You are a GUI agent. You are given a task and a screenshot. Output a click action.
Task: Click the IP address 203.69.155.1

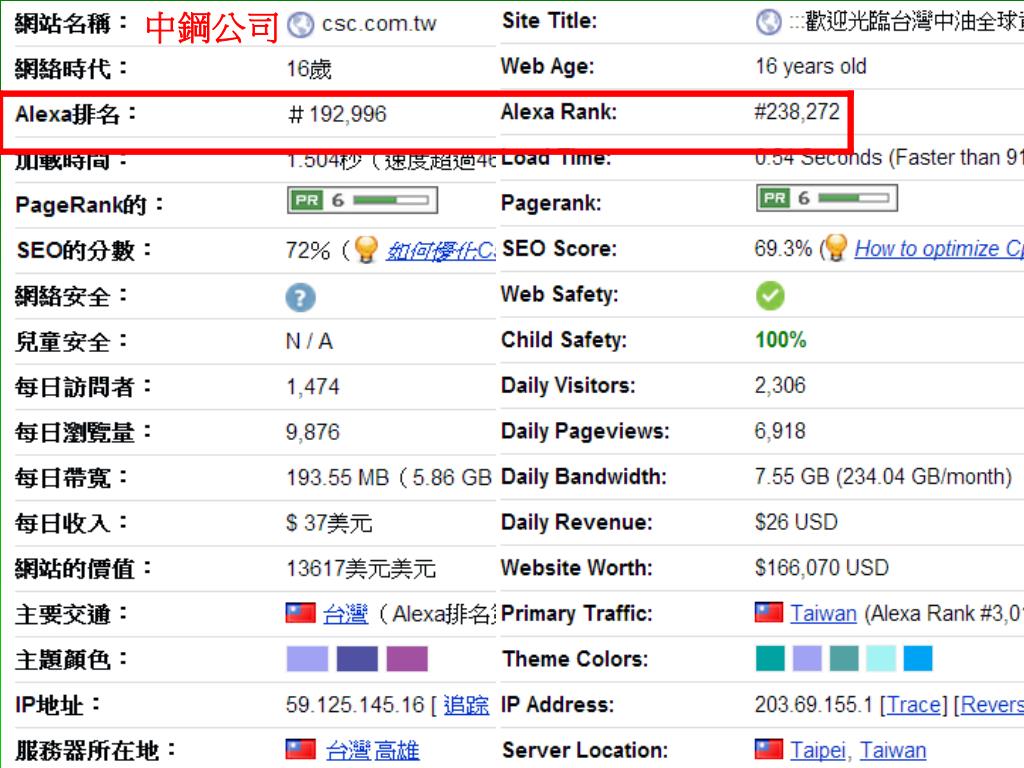813,705
